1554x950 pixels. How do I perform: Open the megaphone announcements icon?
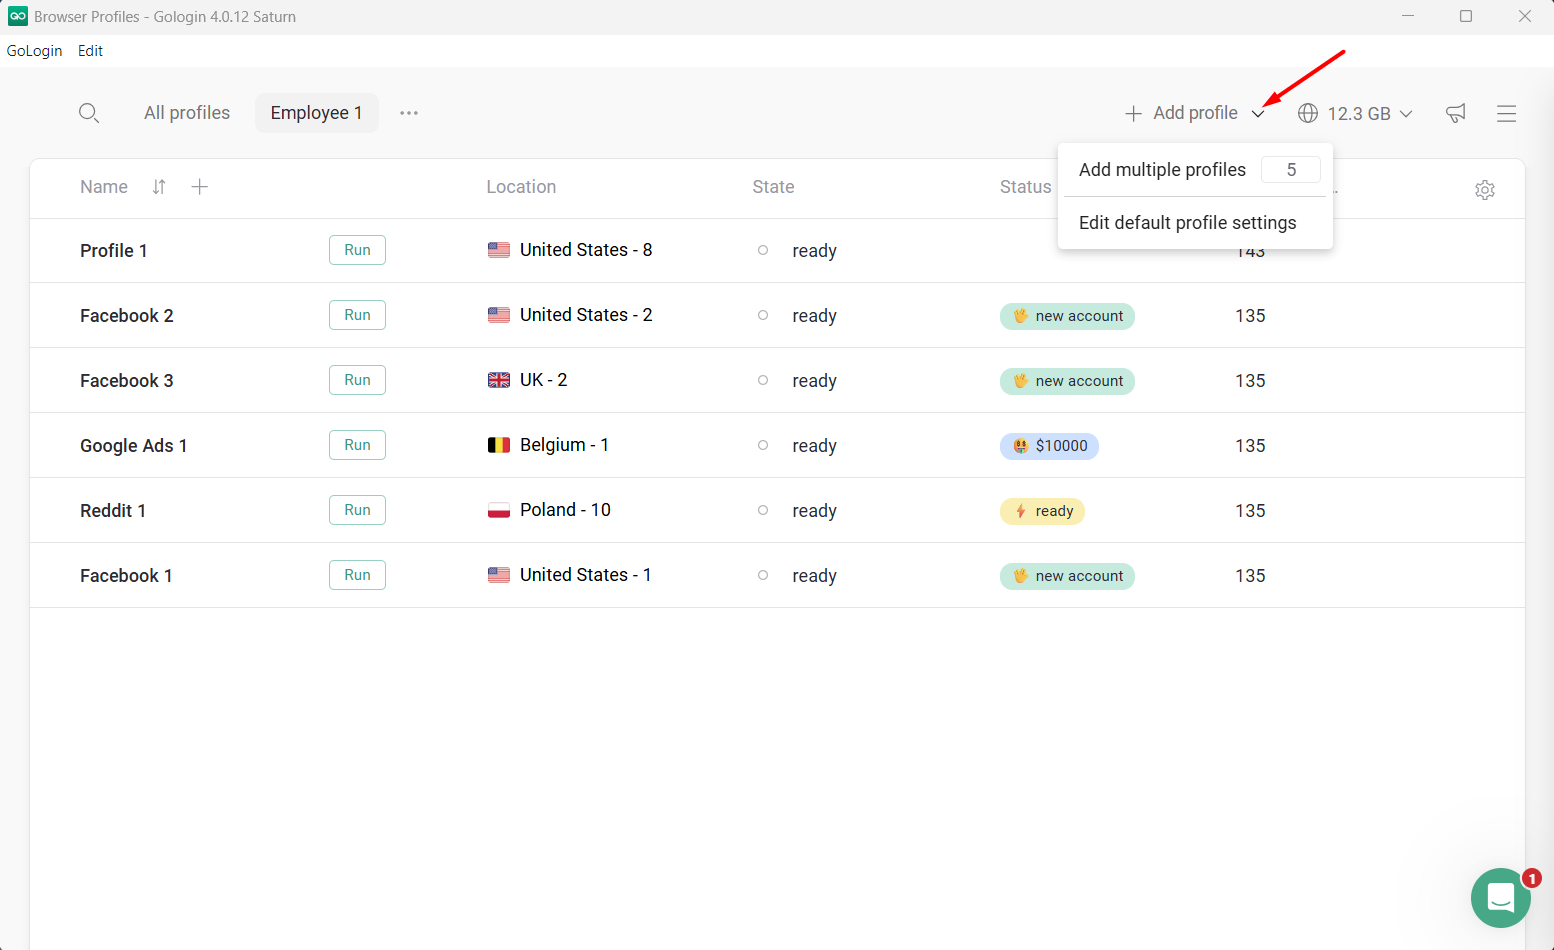click(1456, 113)
